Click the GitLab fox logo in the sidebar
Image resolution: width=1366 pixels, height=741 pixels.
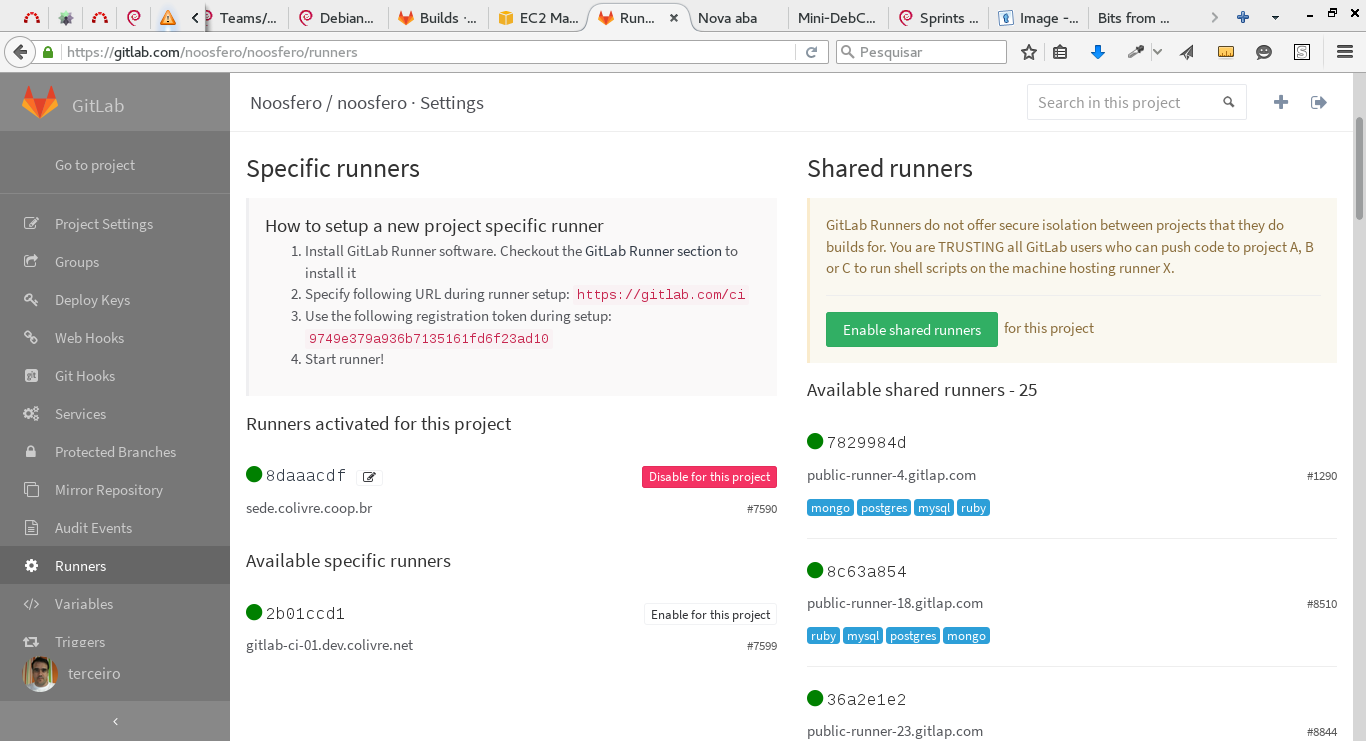(40, 103)
